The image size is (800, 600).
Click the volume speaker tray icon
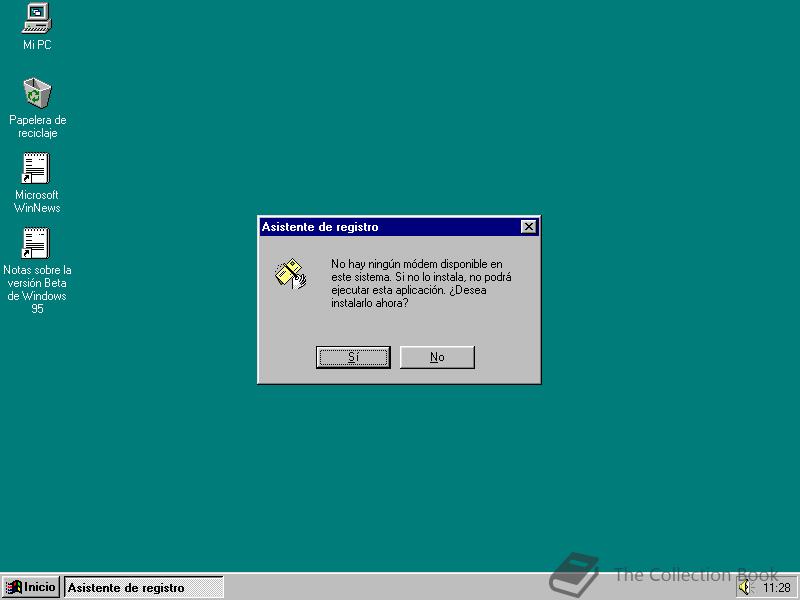(745, 588)
